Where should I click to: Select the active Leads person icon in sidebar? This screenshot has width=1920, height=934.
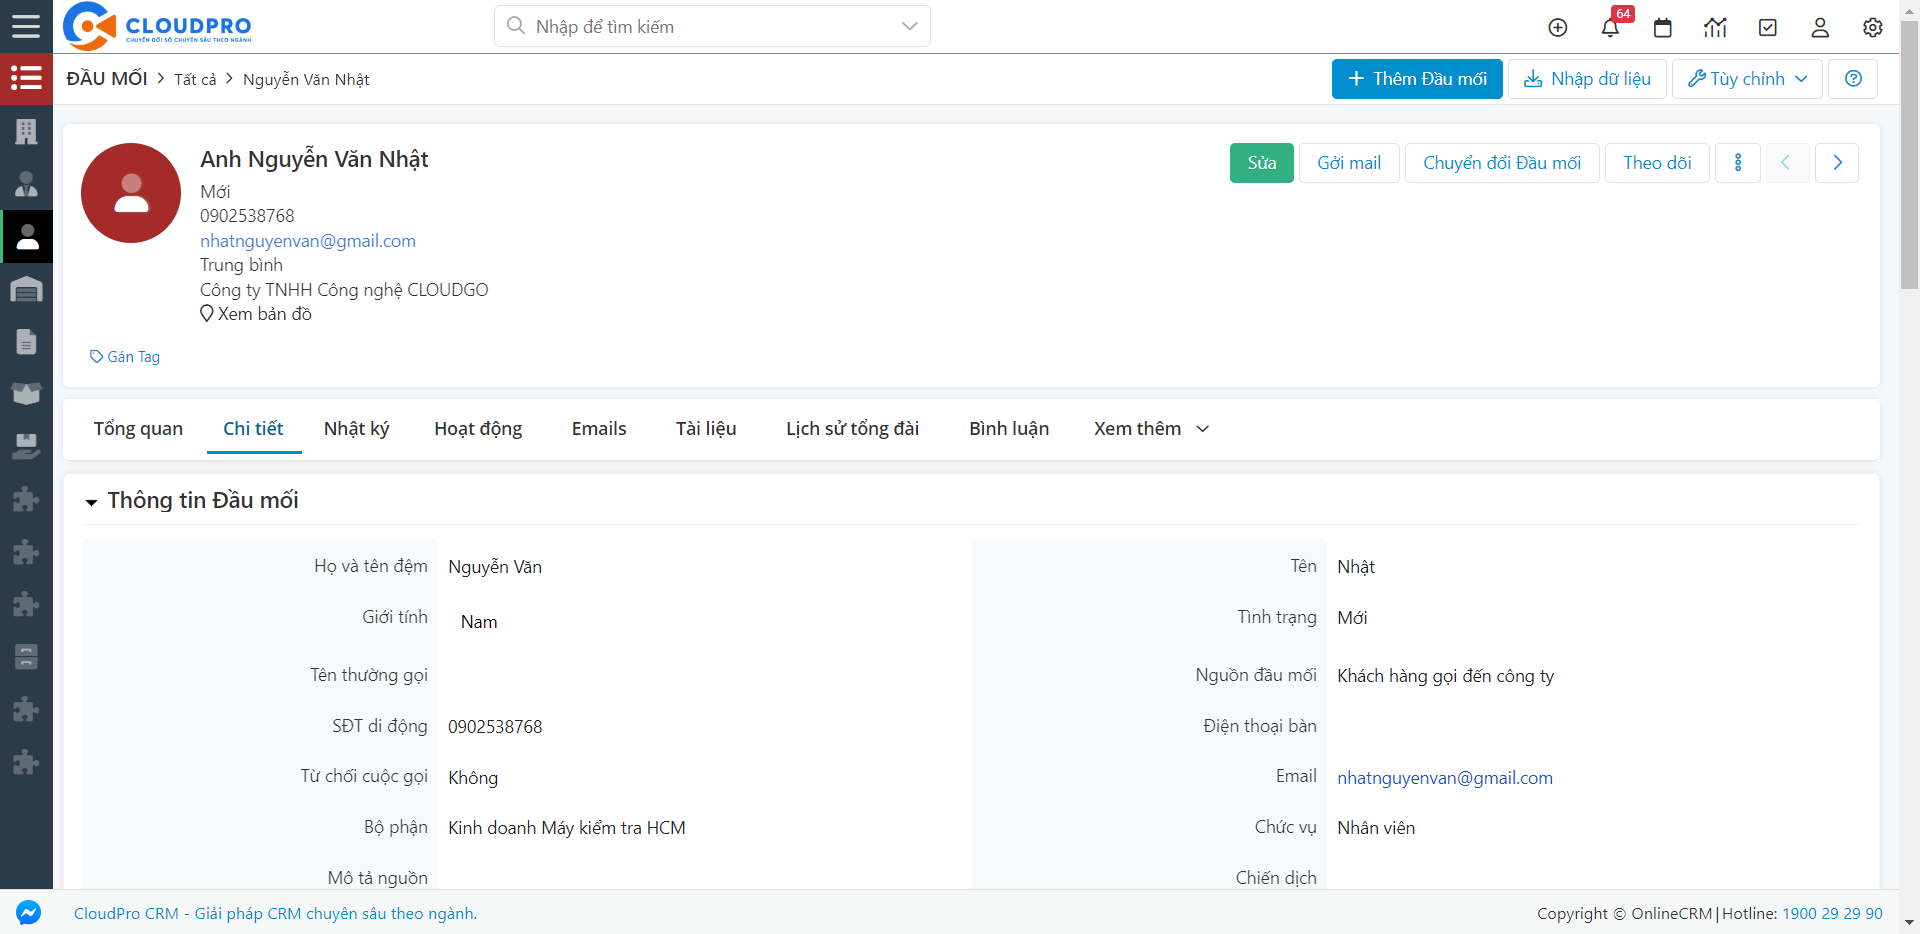(27, 237)
